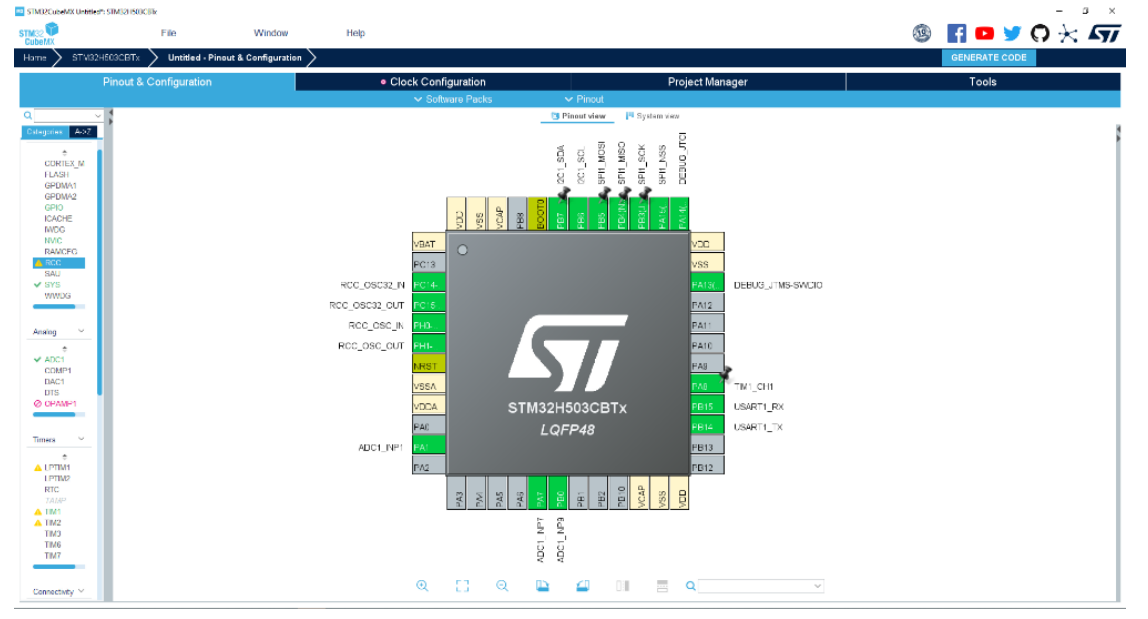This screenshot has height=619, width=1148.
Task: Rotate the chip view clockwise
Action: pyautogui.click(x=543, y=586)
